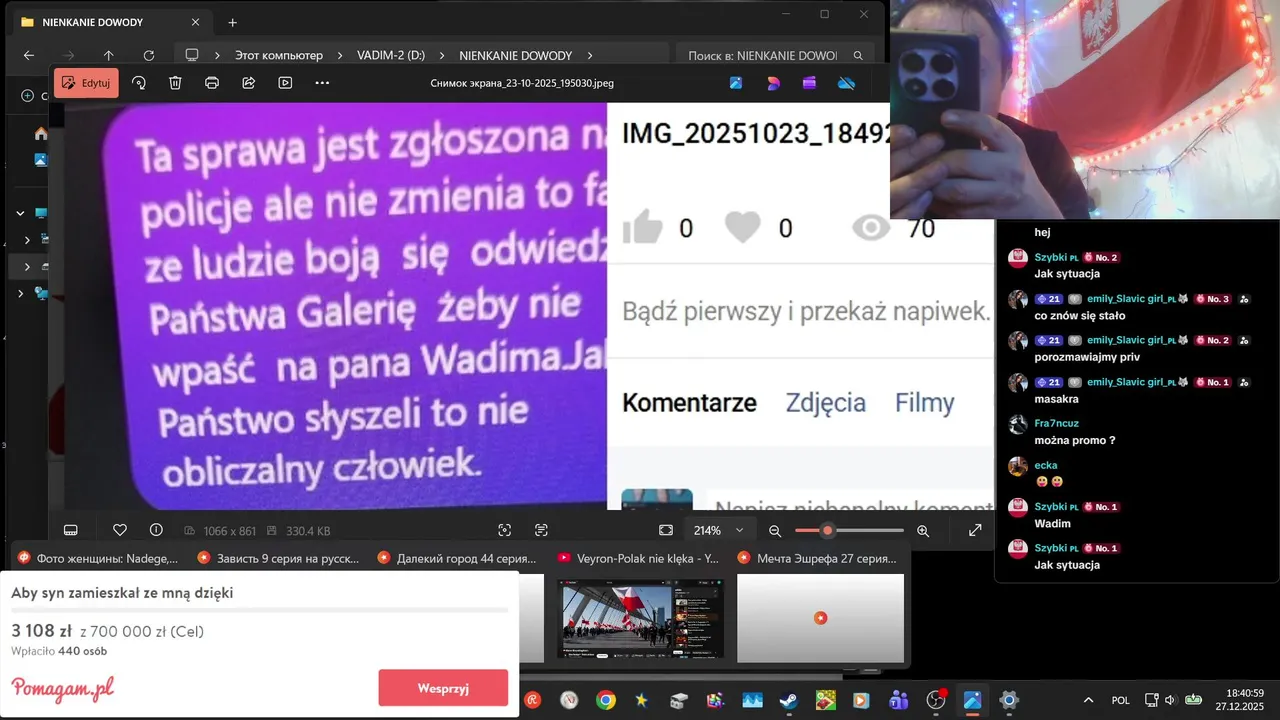Open the 214% zoom level dropdown
Screen dimensions: 1280x720
click(718, 530)
